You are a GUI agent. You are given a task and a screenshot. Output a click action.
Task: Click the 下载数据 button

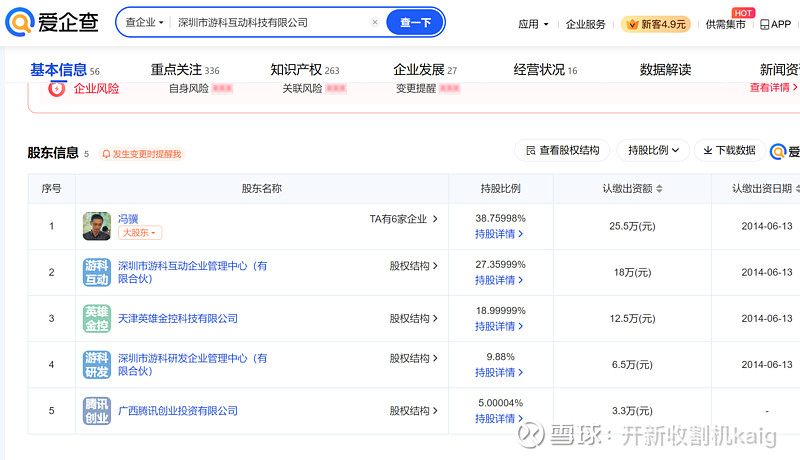pos(730,150)
